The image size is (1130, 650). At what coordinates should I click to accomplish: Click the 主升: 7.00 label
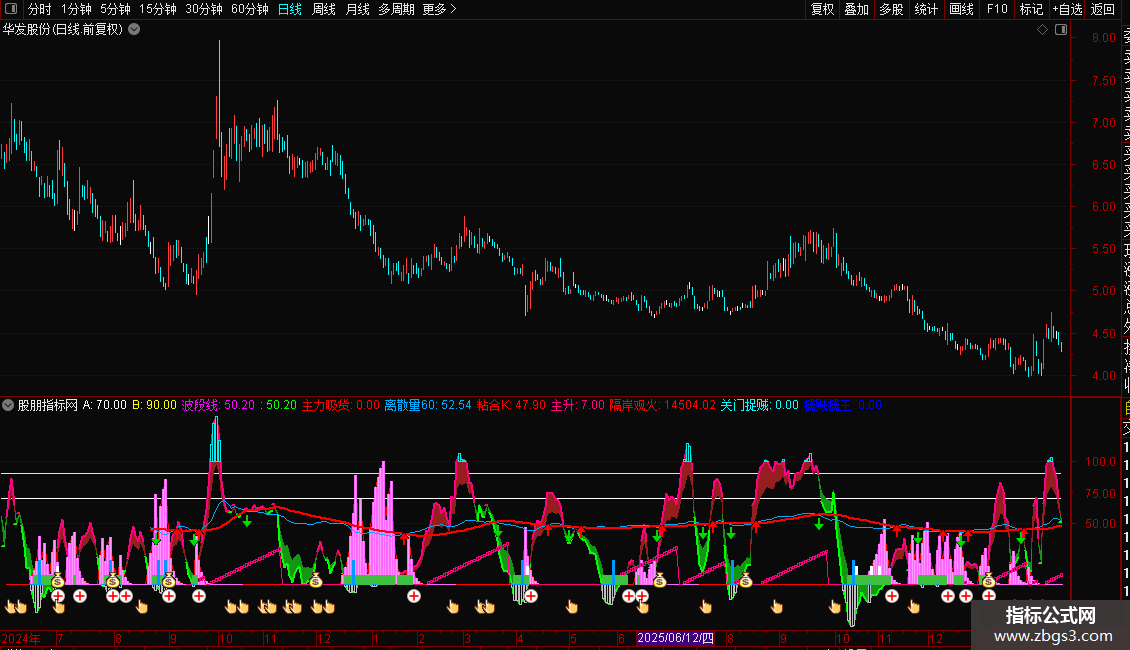pyautogui.click(x=578, y=405)
